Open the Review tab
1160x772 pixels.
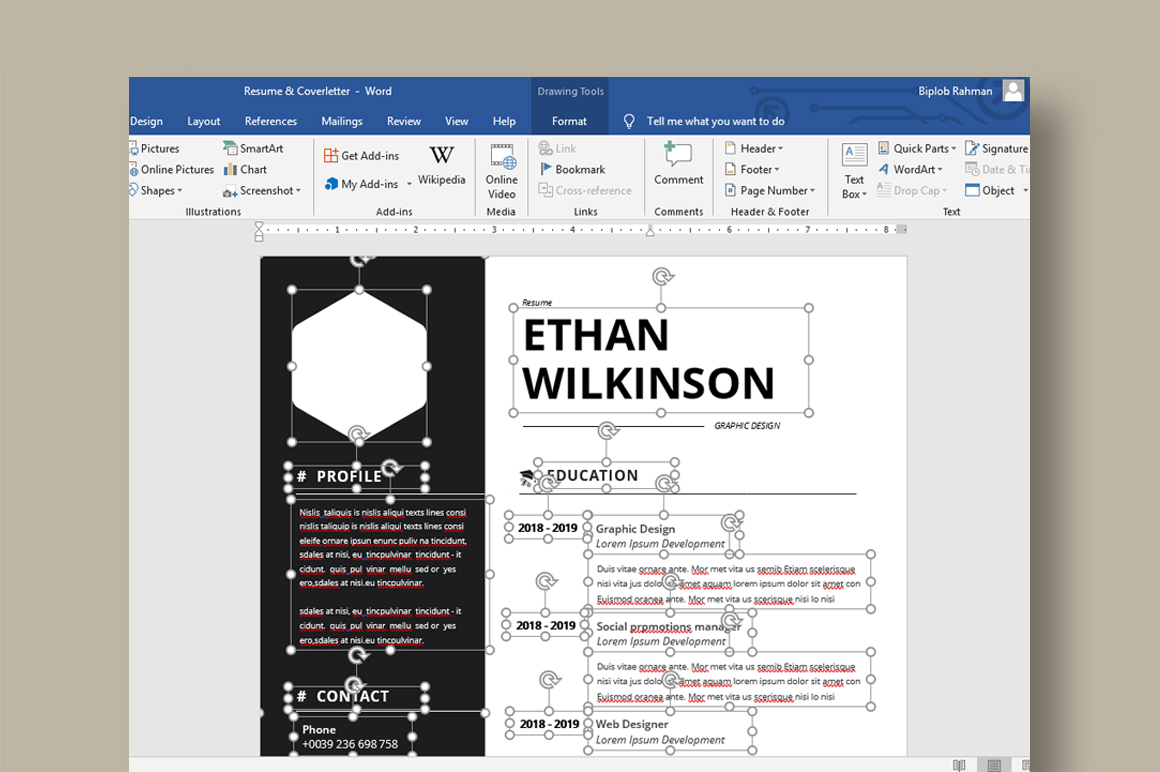click(x=404, y=121)
